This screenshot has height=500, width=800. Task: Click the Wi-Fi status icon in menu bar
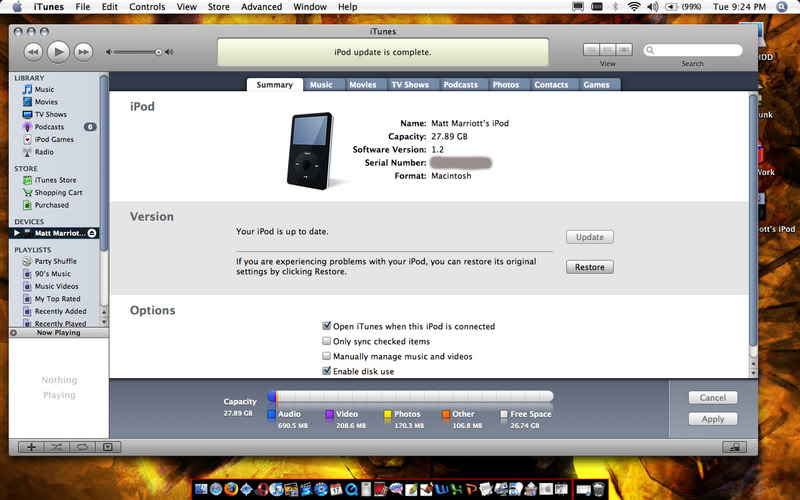634,7
